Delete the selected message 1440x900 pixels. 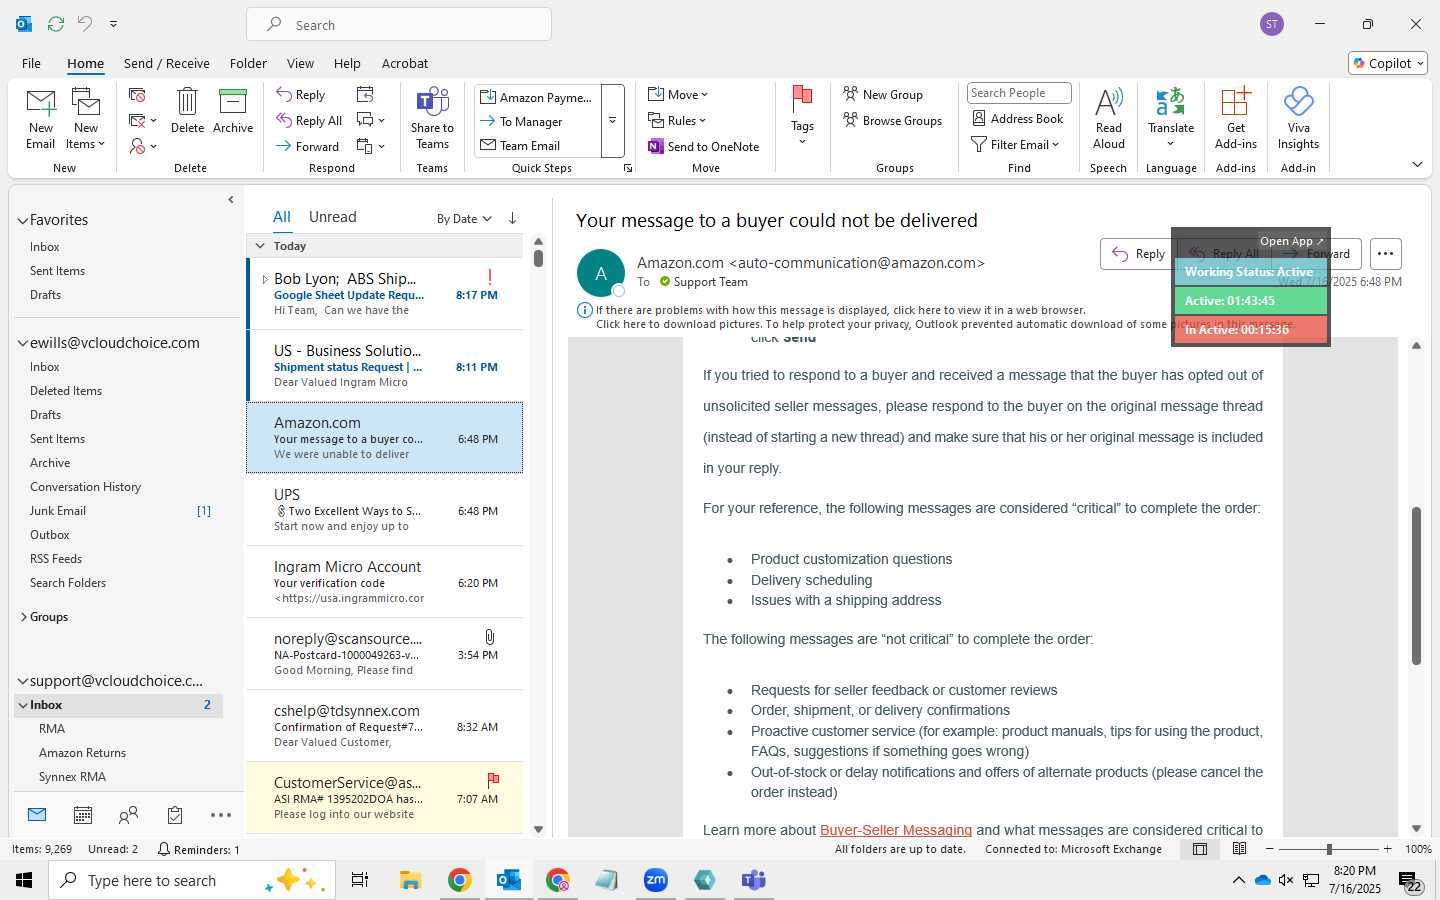pyautogui.click(x=187, y=111)
